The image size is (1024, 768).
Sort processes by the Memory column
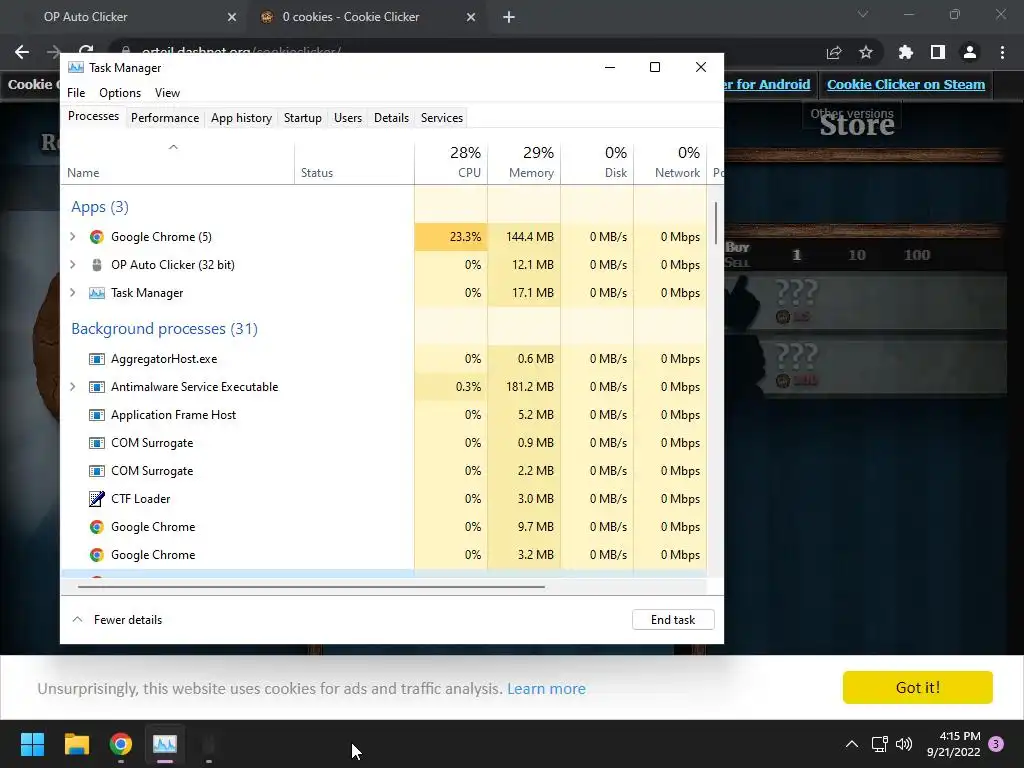524,162
